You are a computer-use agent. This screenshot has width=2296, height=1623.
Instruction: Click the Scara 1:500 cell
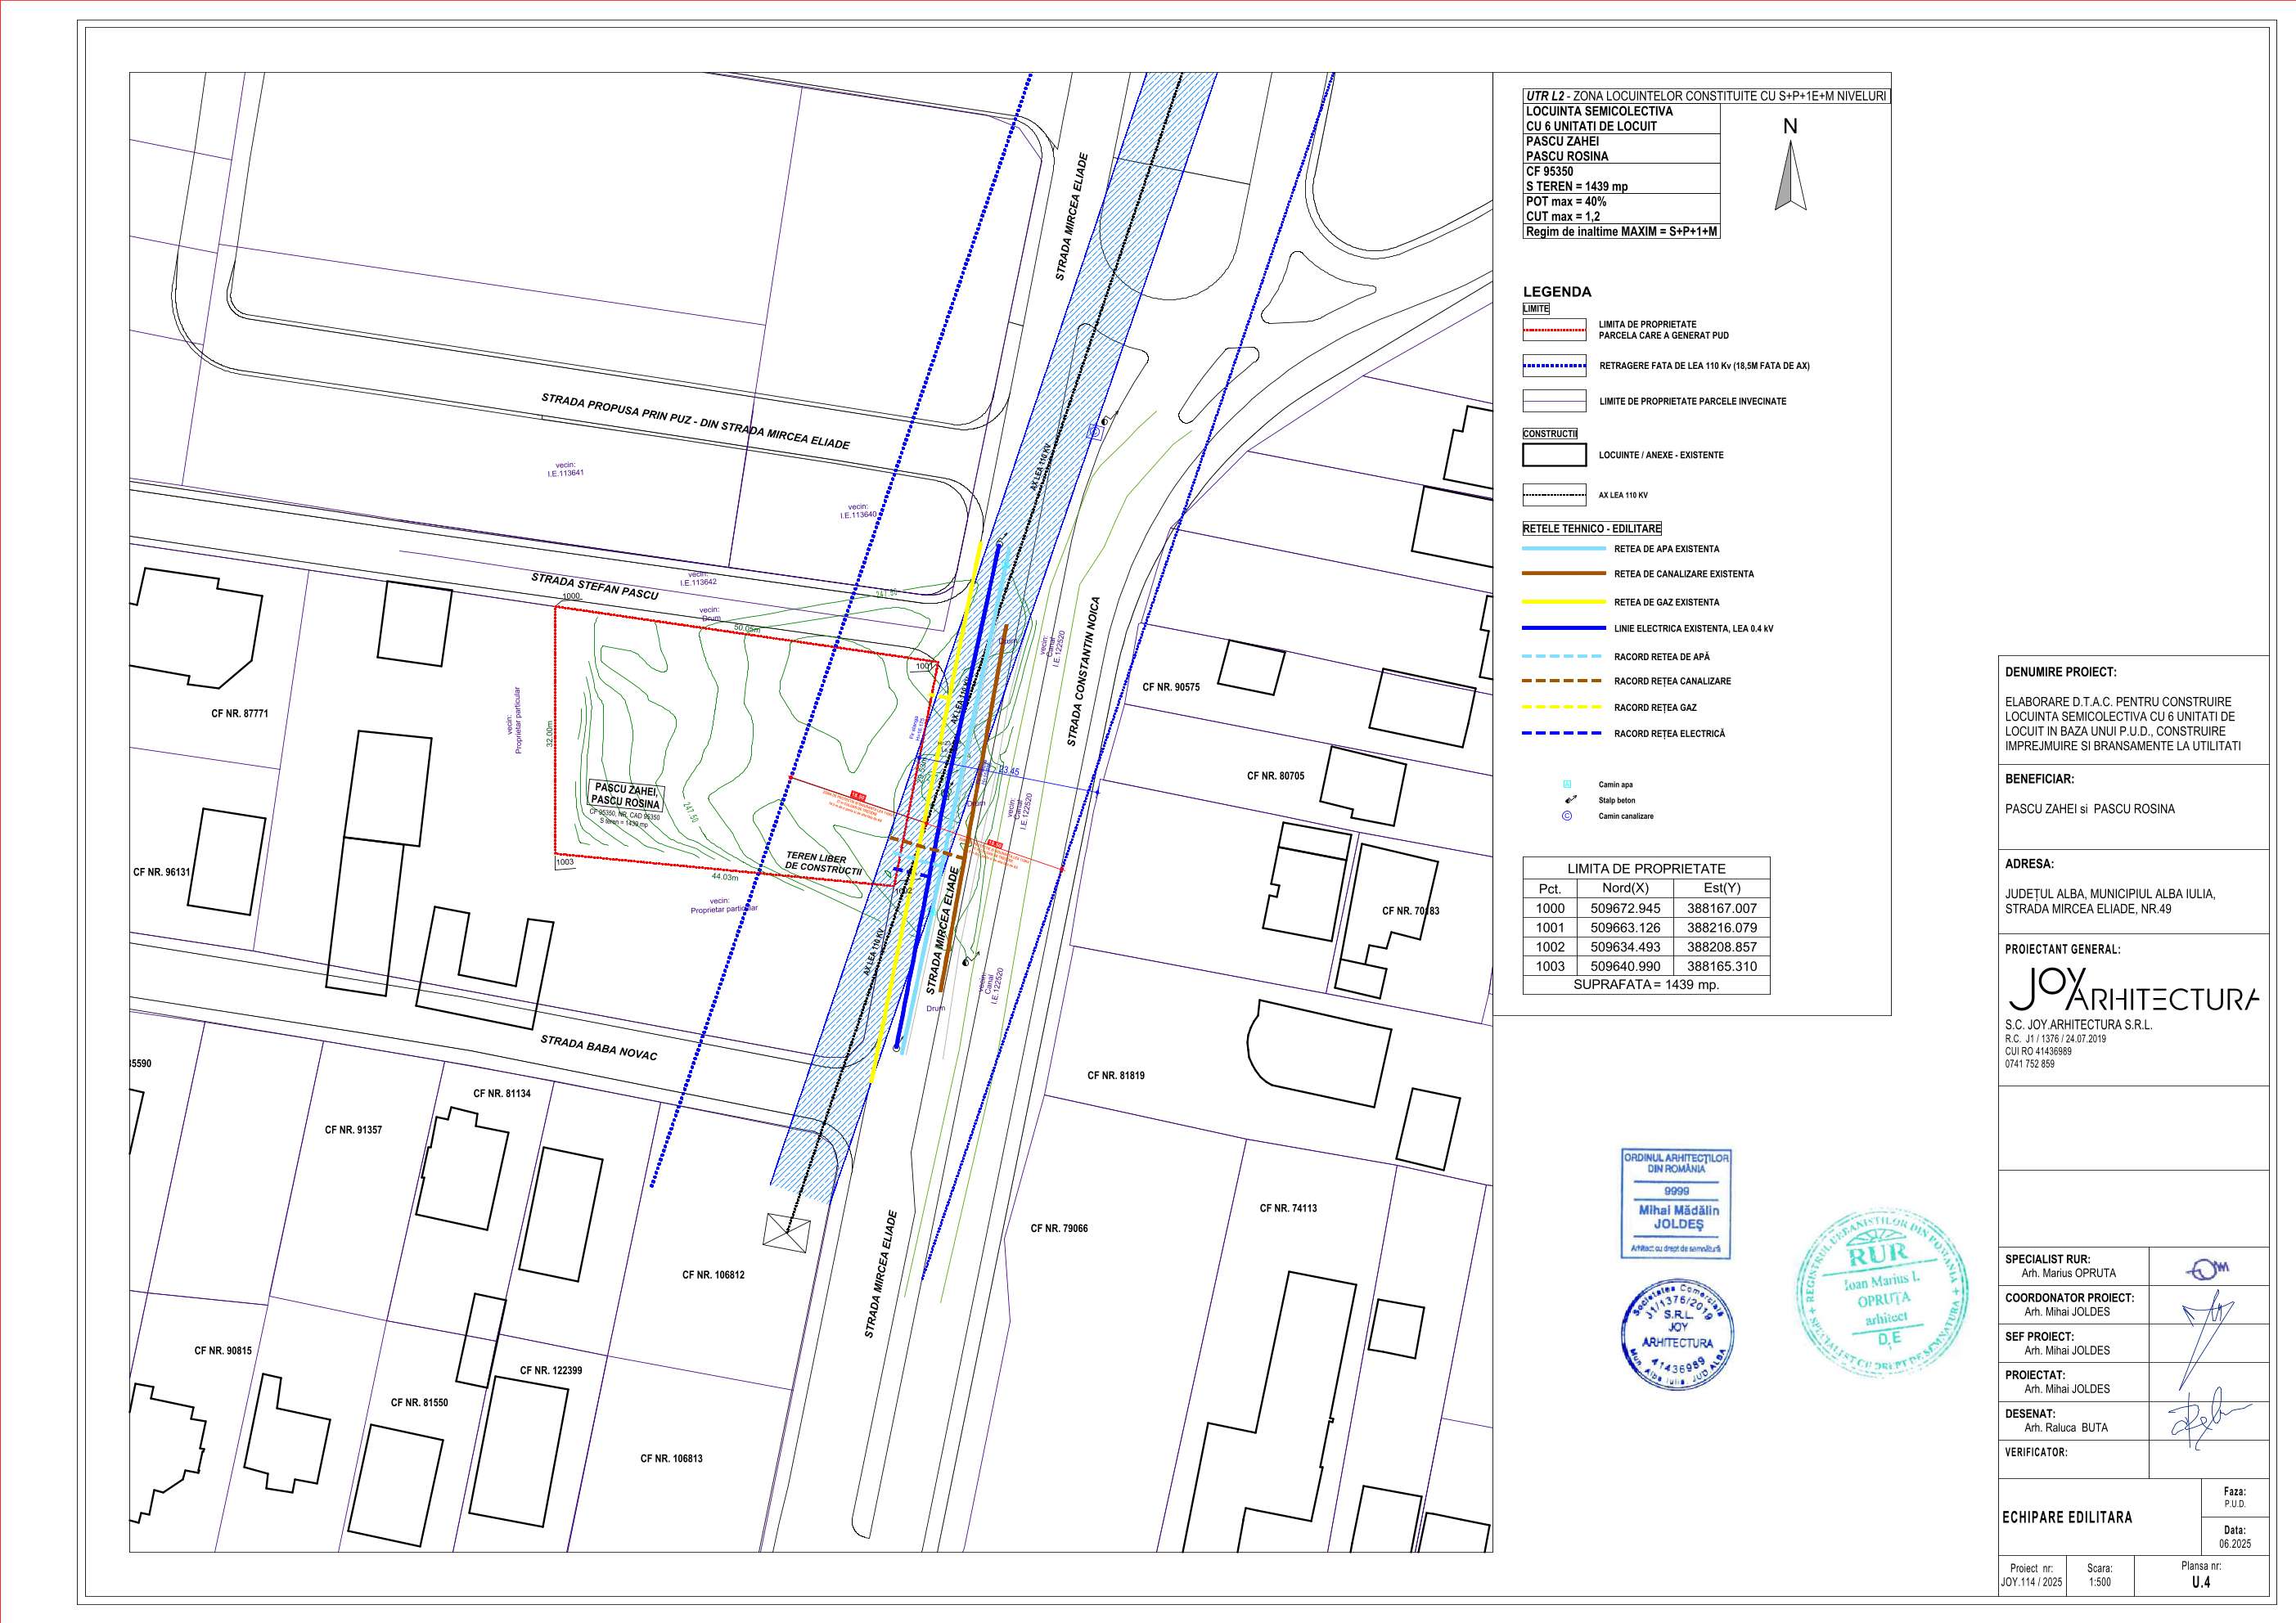pos(2099,1575)
